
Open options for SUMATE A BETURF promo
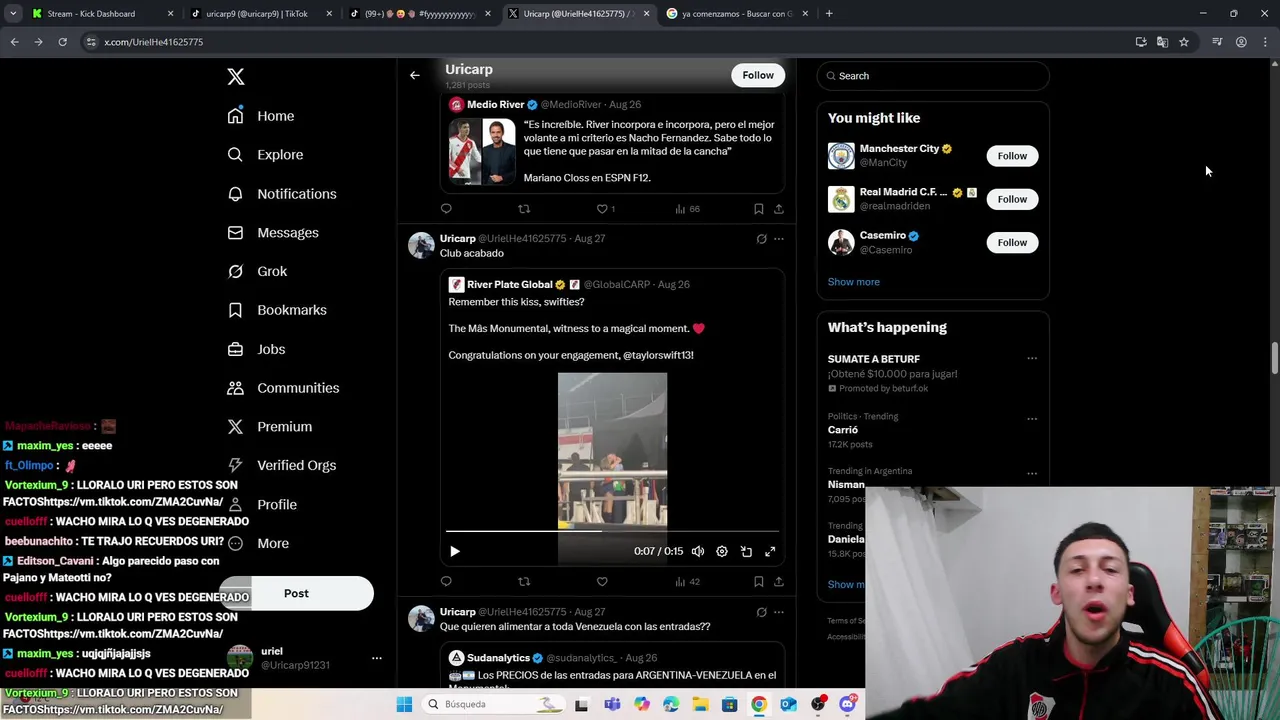click(x=1032, y=358)
